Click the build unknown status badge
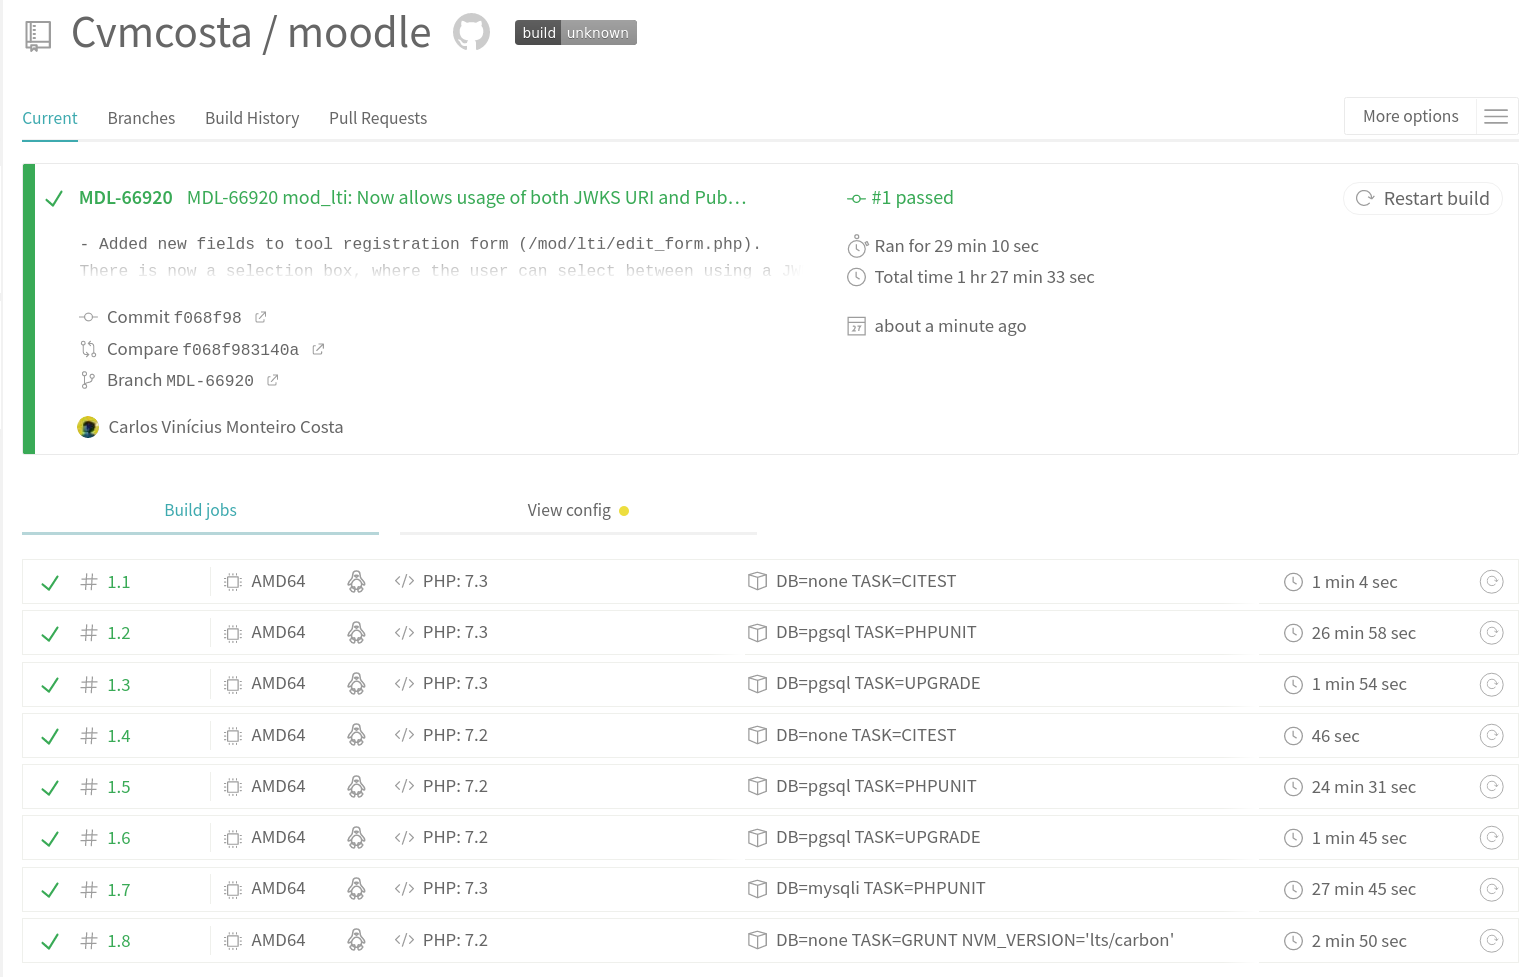Image resolution: width=1535 pixels, height=978 pixels. click(x=576, y=33)
